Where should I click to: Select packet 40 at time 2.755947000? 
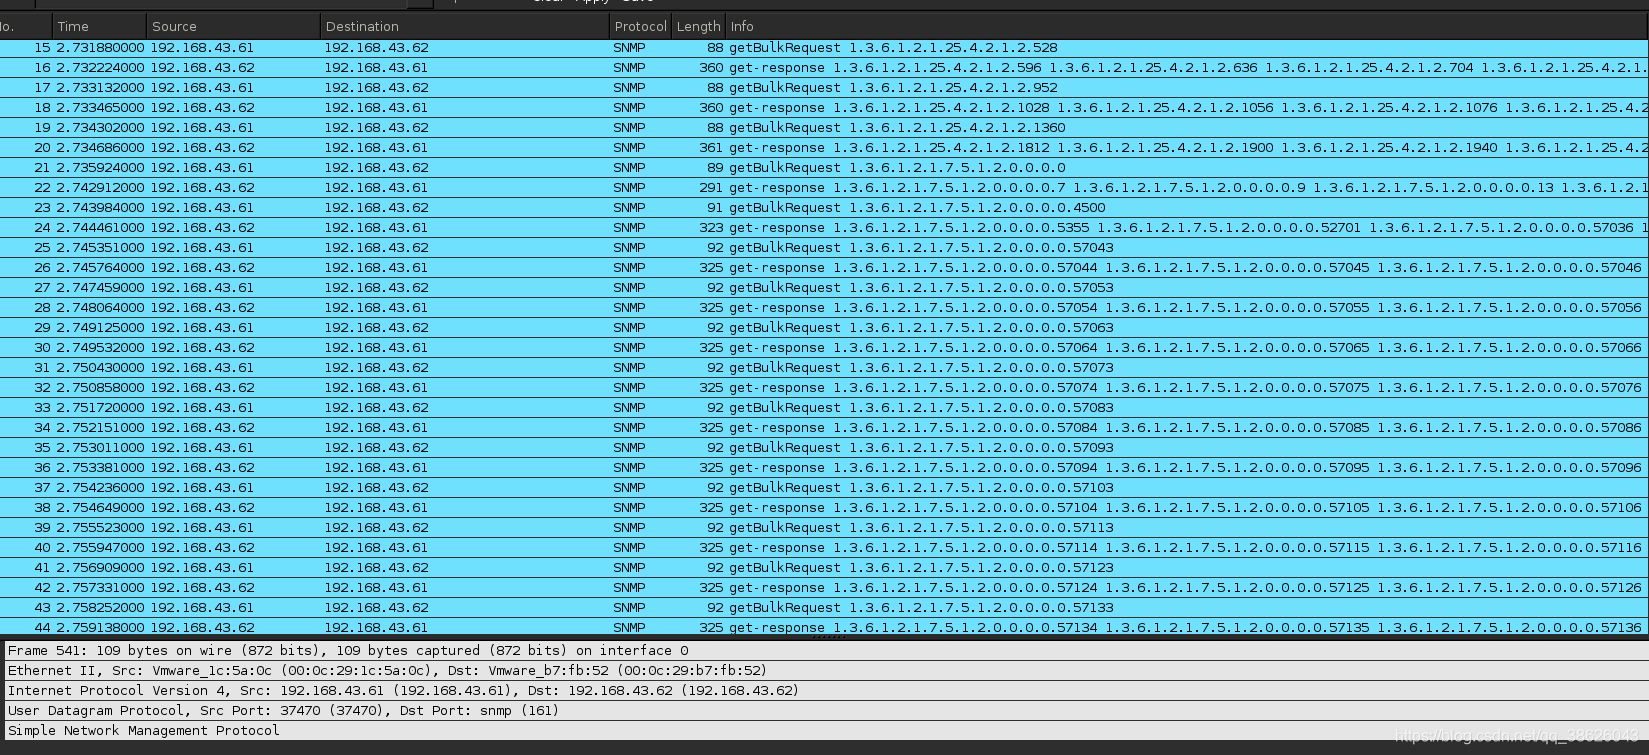(x=824, y=548)
